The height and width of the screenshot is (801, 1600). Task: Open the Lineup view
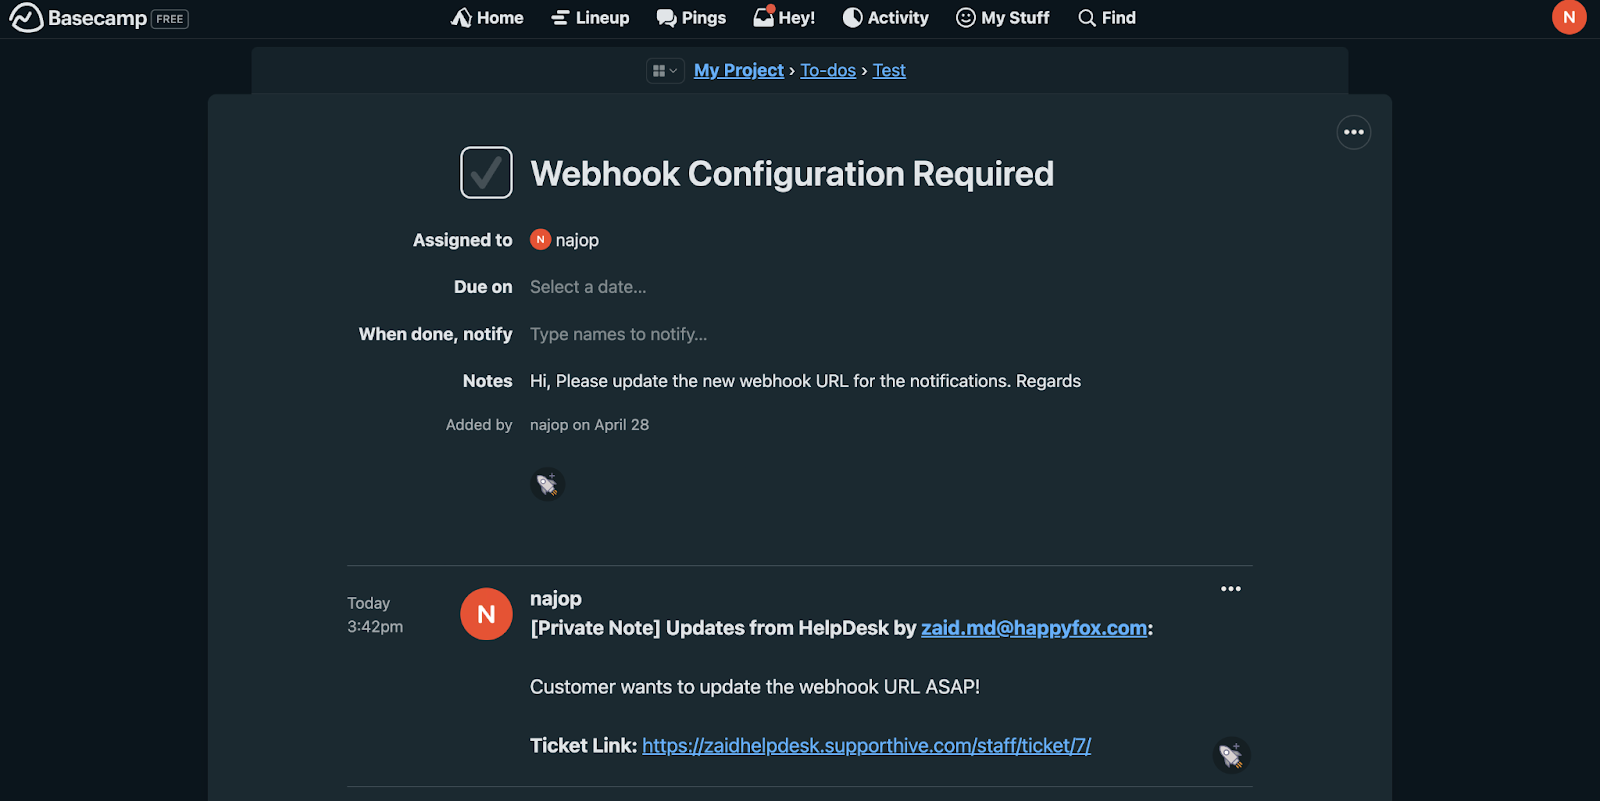pos(590,18)
